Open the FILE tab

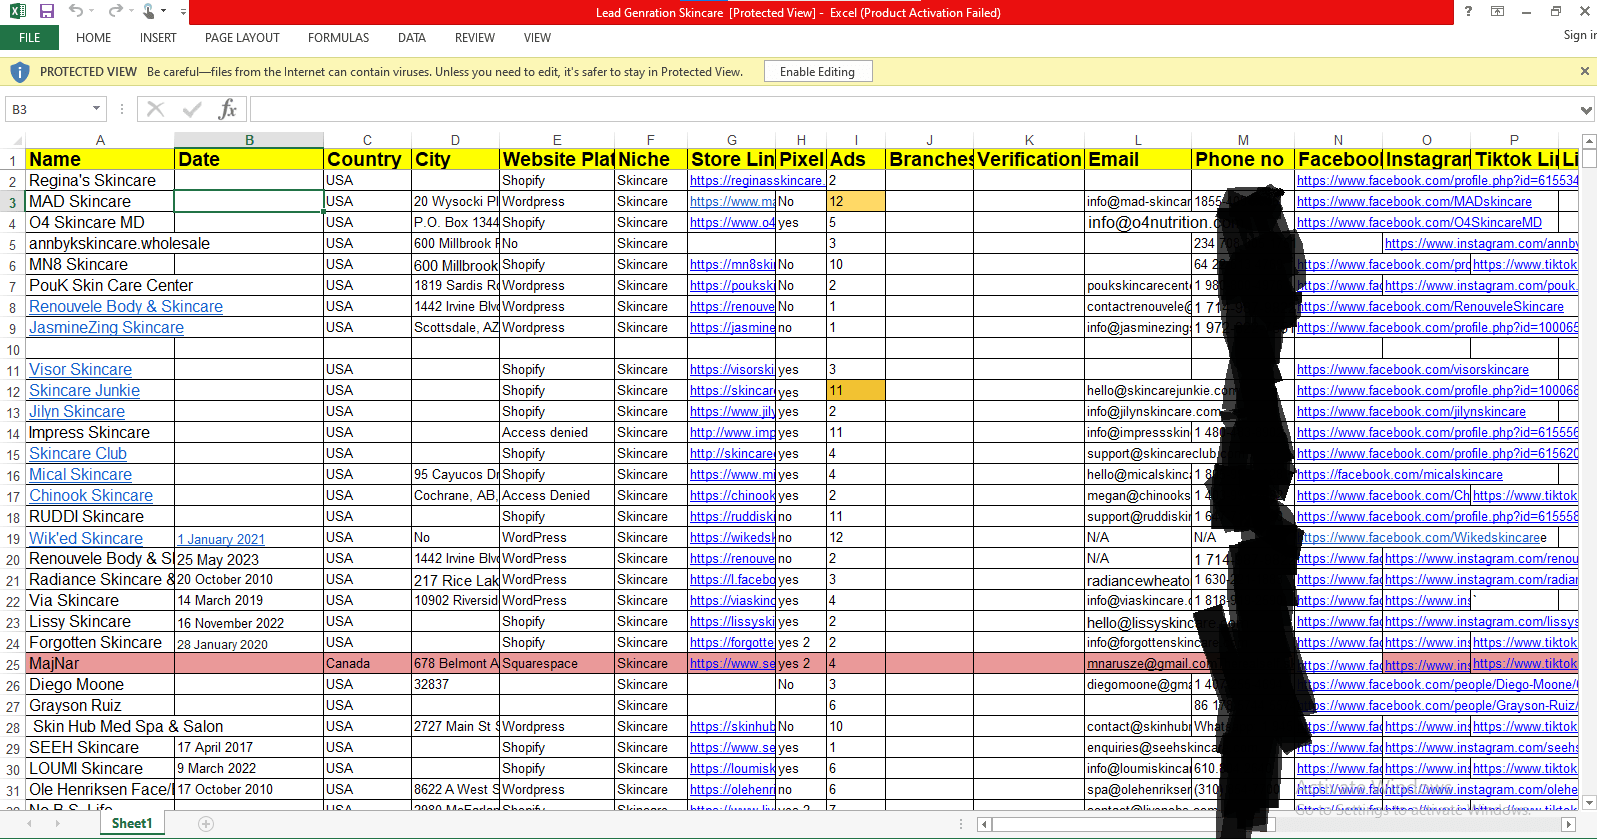click(x=30, y=38)
